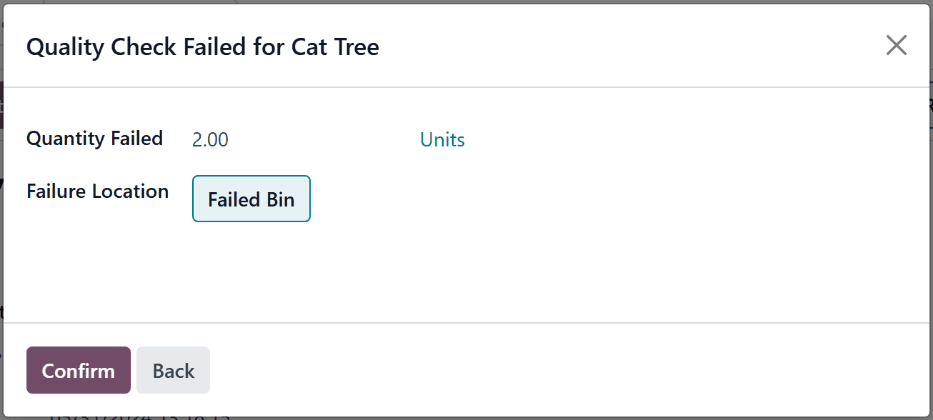933x420 pixels.
Task: Go back with the Back button
Action: pos(173,371)
